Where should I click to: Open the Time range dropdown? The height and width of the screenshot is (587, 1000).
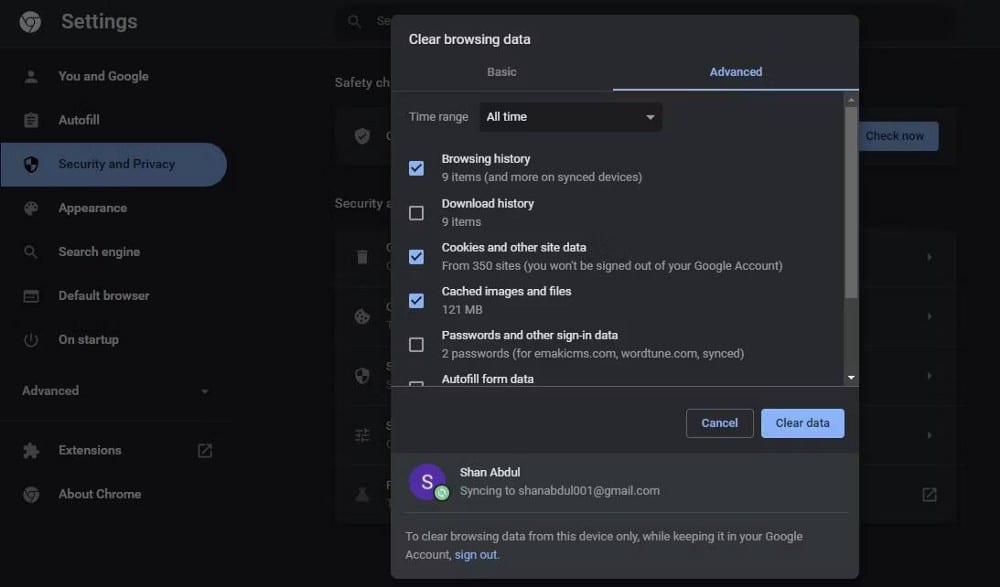[x=570, y=117]
